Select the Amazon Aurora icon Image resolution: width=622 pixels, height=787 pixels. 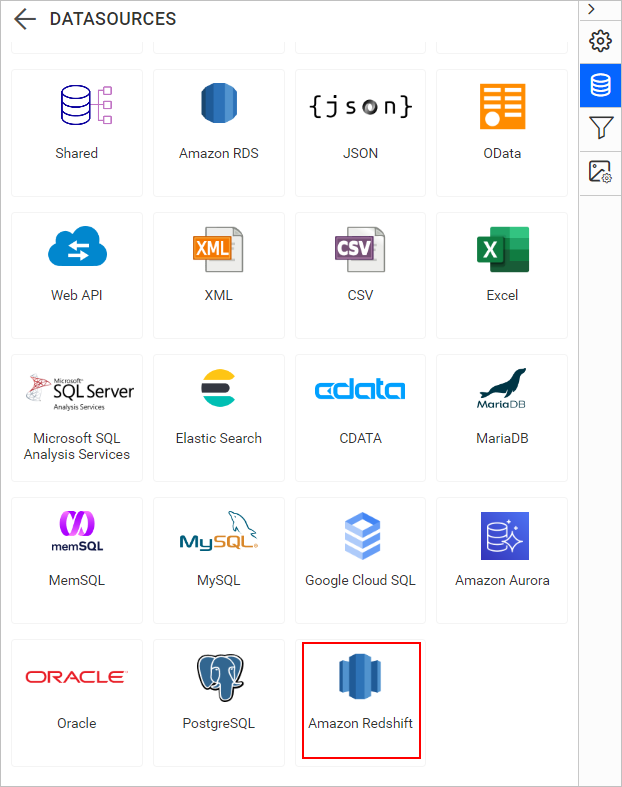click(x=505, y=536)
